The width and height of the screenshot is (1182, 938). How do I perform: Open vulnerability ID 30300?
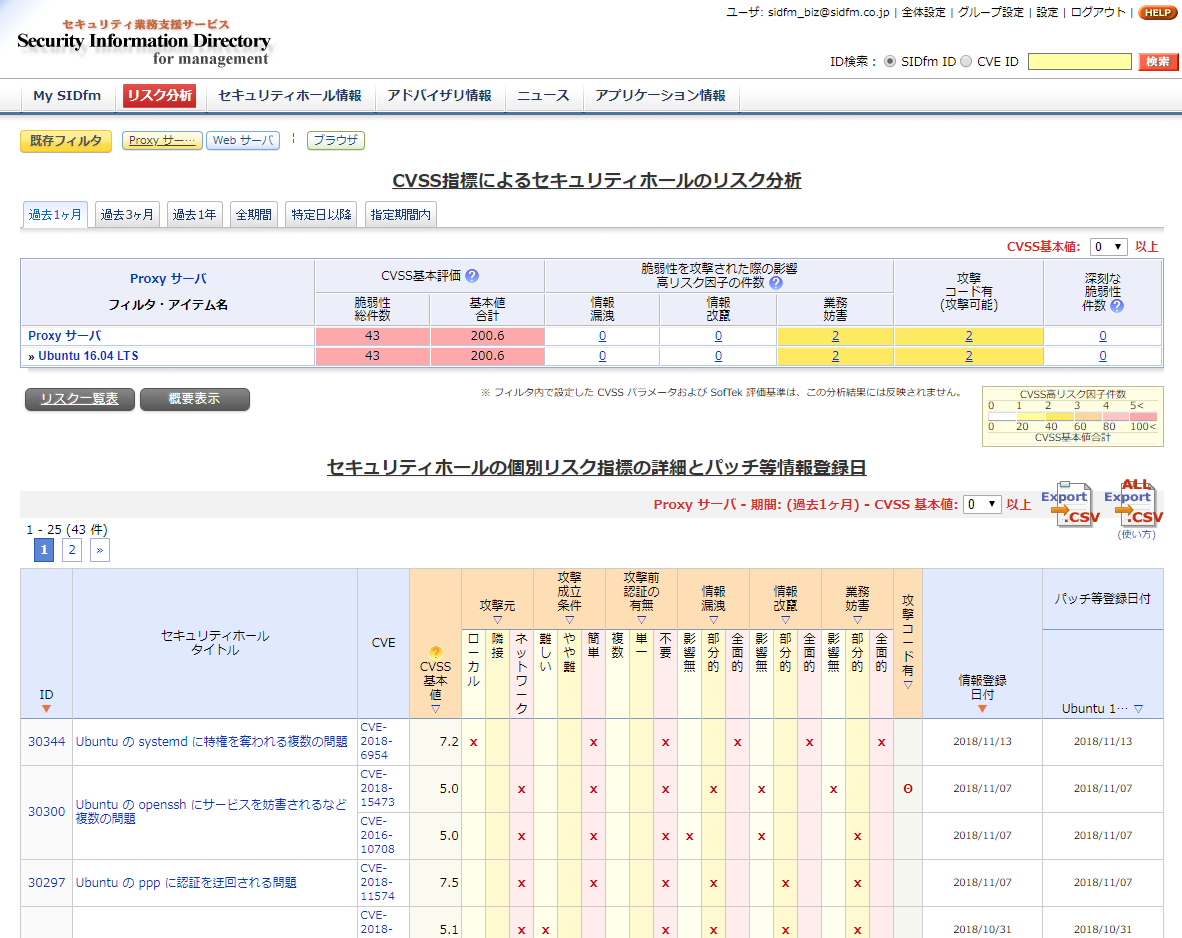47,812
